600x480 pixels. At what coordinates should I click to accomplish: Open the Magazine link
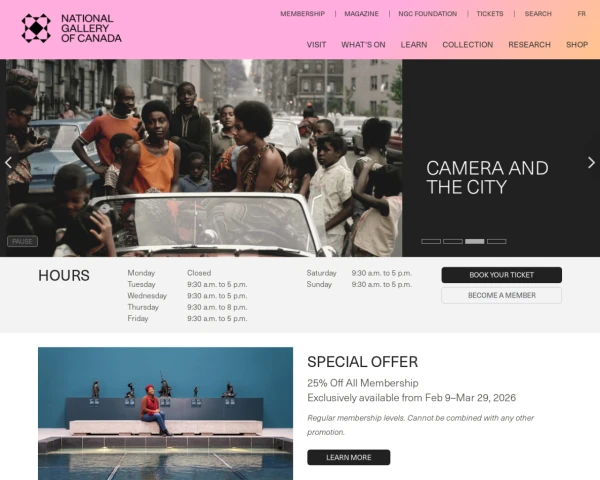click(x=361, y=14)
